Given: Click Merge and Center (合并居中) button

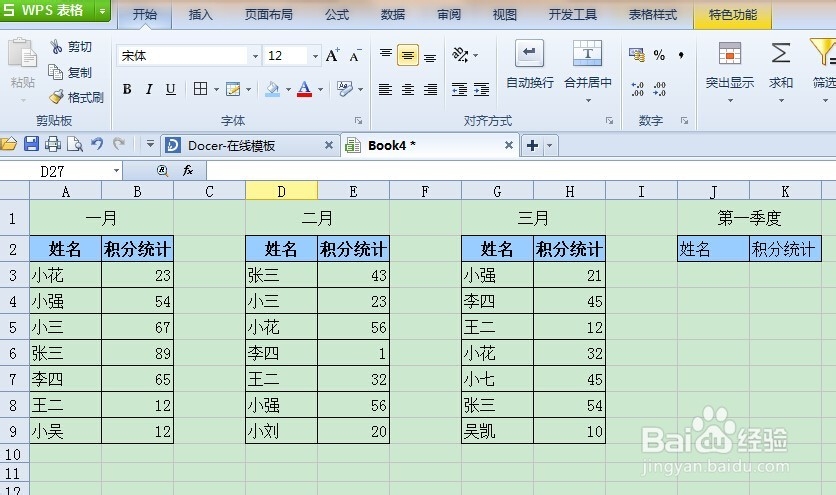Looking at the screenshot, I should click(x=588, y=64).
